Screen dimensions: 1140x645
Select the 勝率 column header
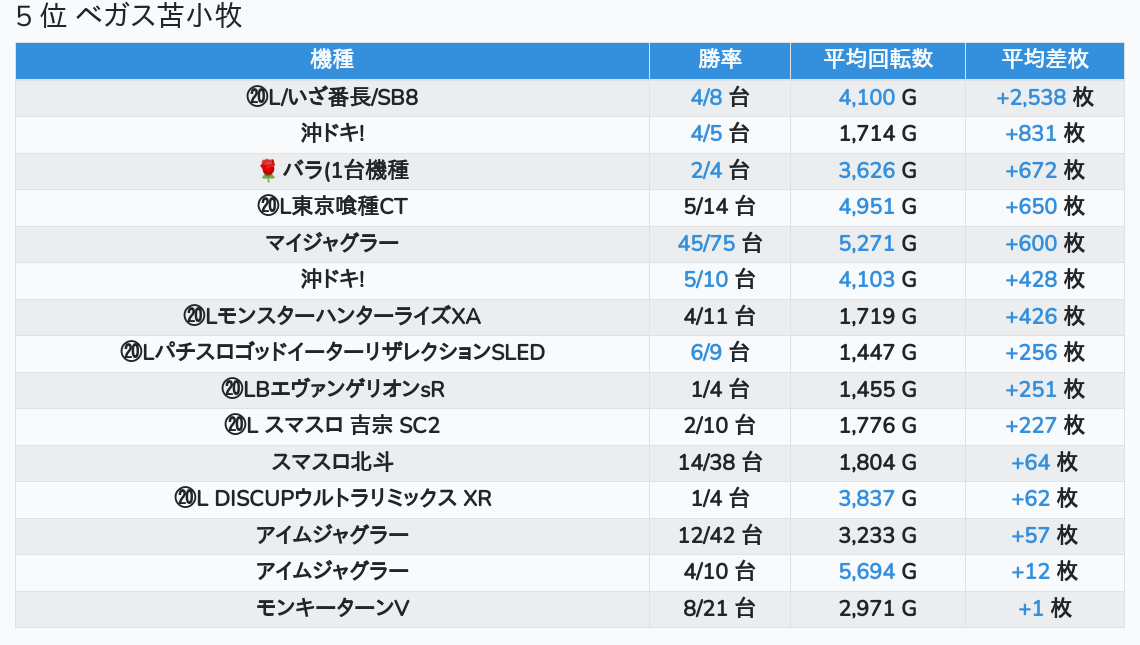click(x=720, y=60)
